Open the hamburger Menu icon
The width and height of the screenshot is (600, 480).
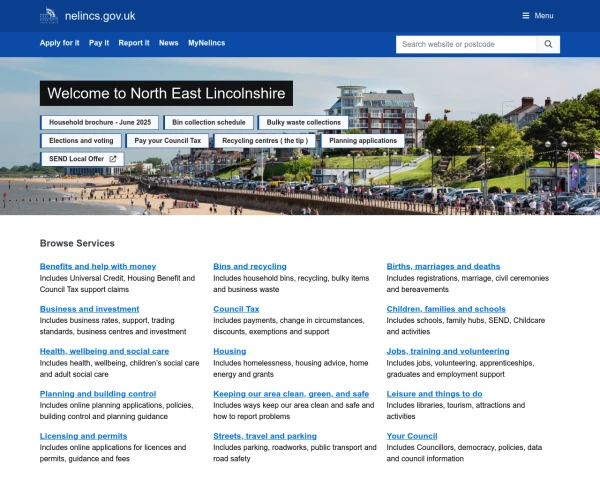pos(526,16)
